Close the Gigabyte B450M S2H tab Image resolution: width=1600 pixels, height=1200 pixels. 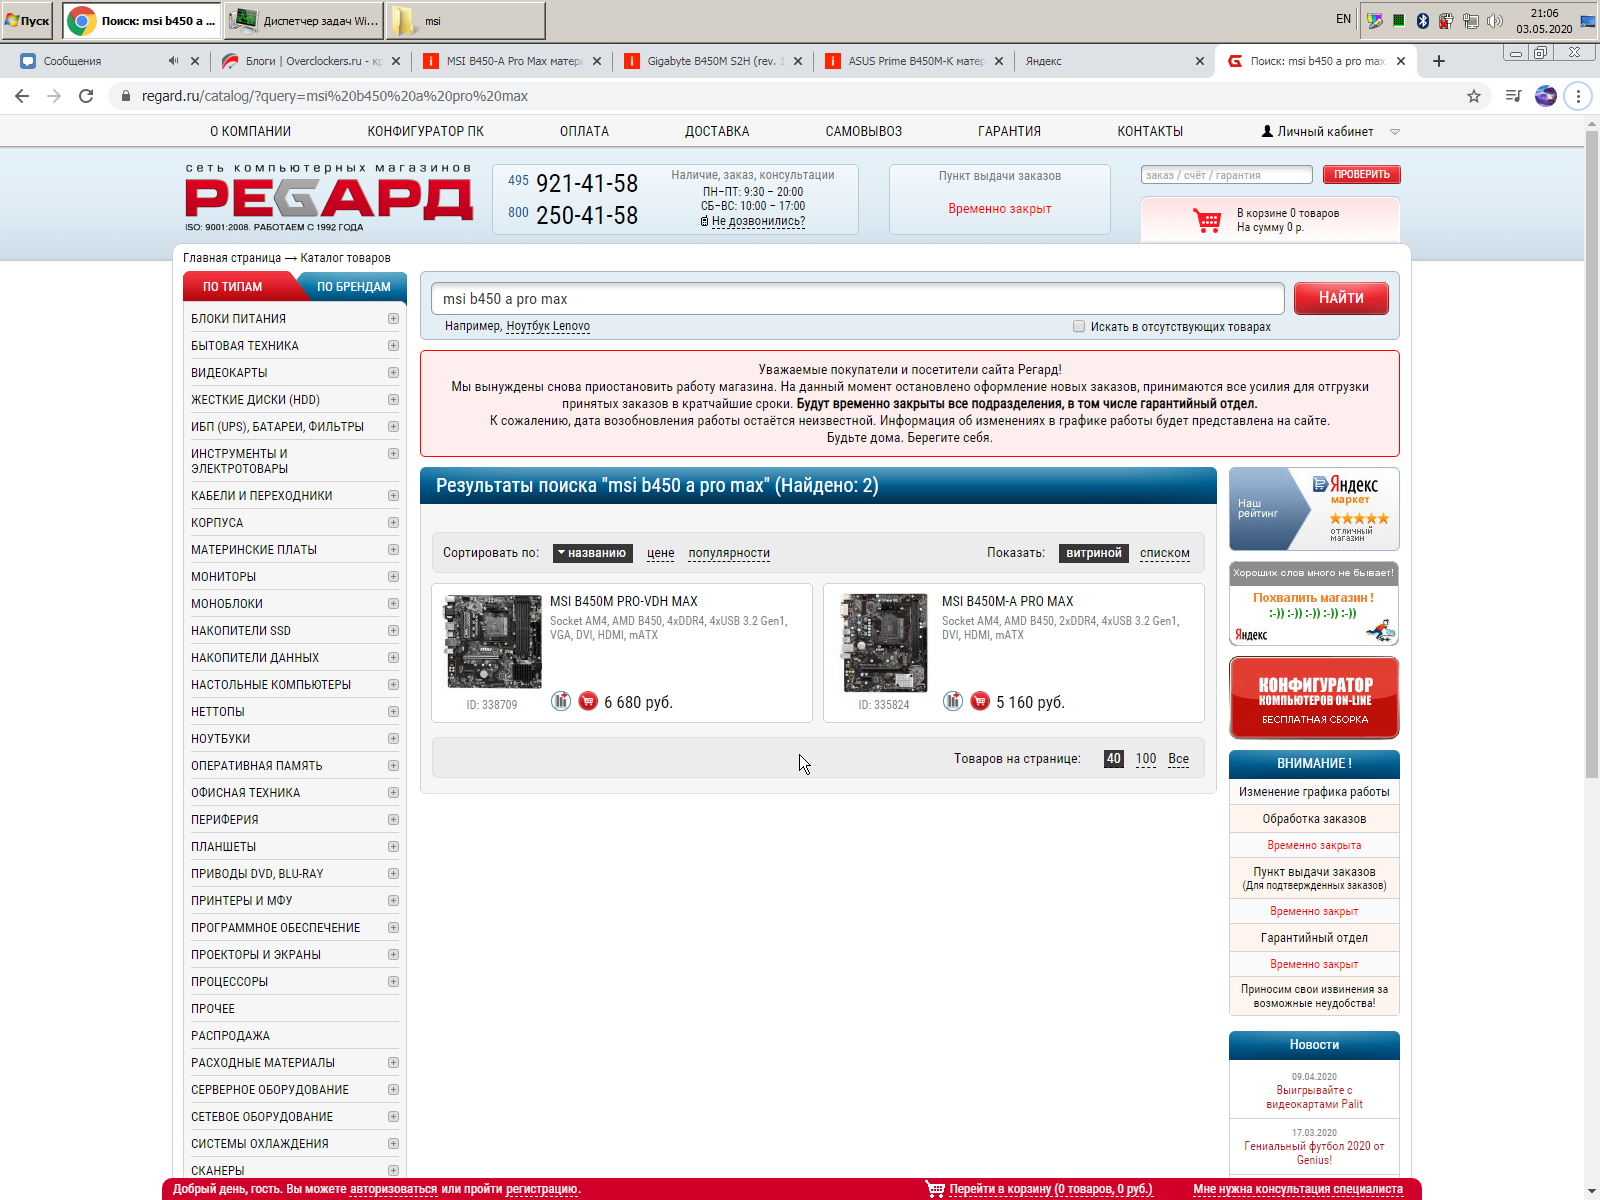[798, 61]
